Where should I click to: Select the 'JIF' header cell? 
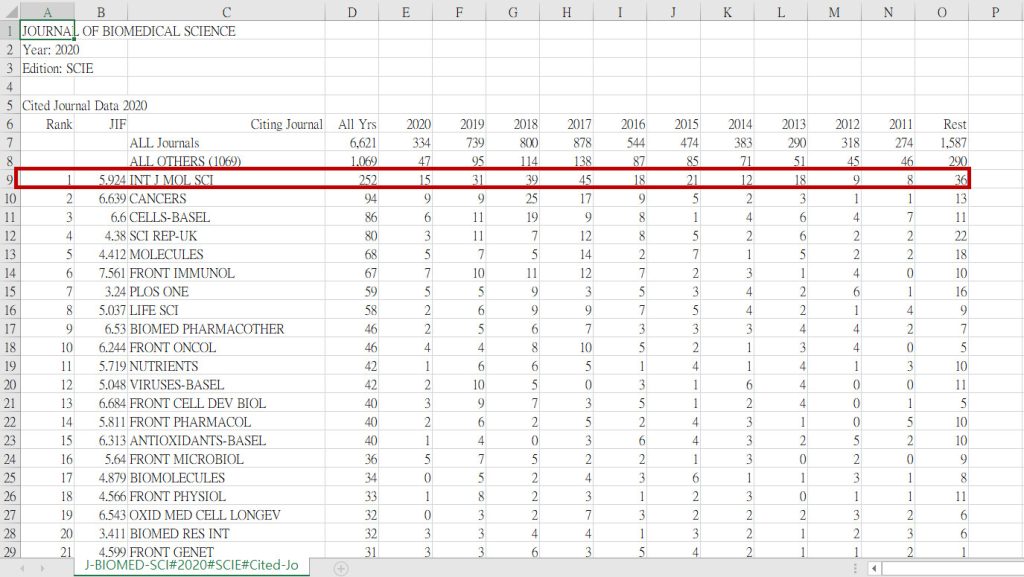pyautogui.click(x=101, y=124)
